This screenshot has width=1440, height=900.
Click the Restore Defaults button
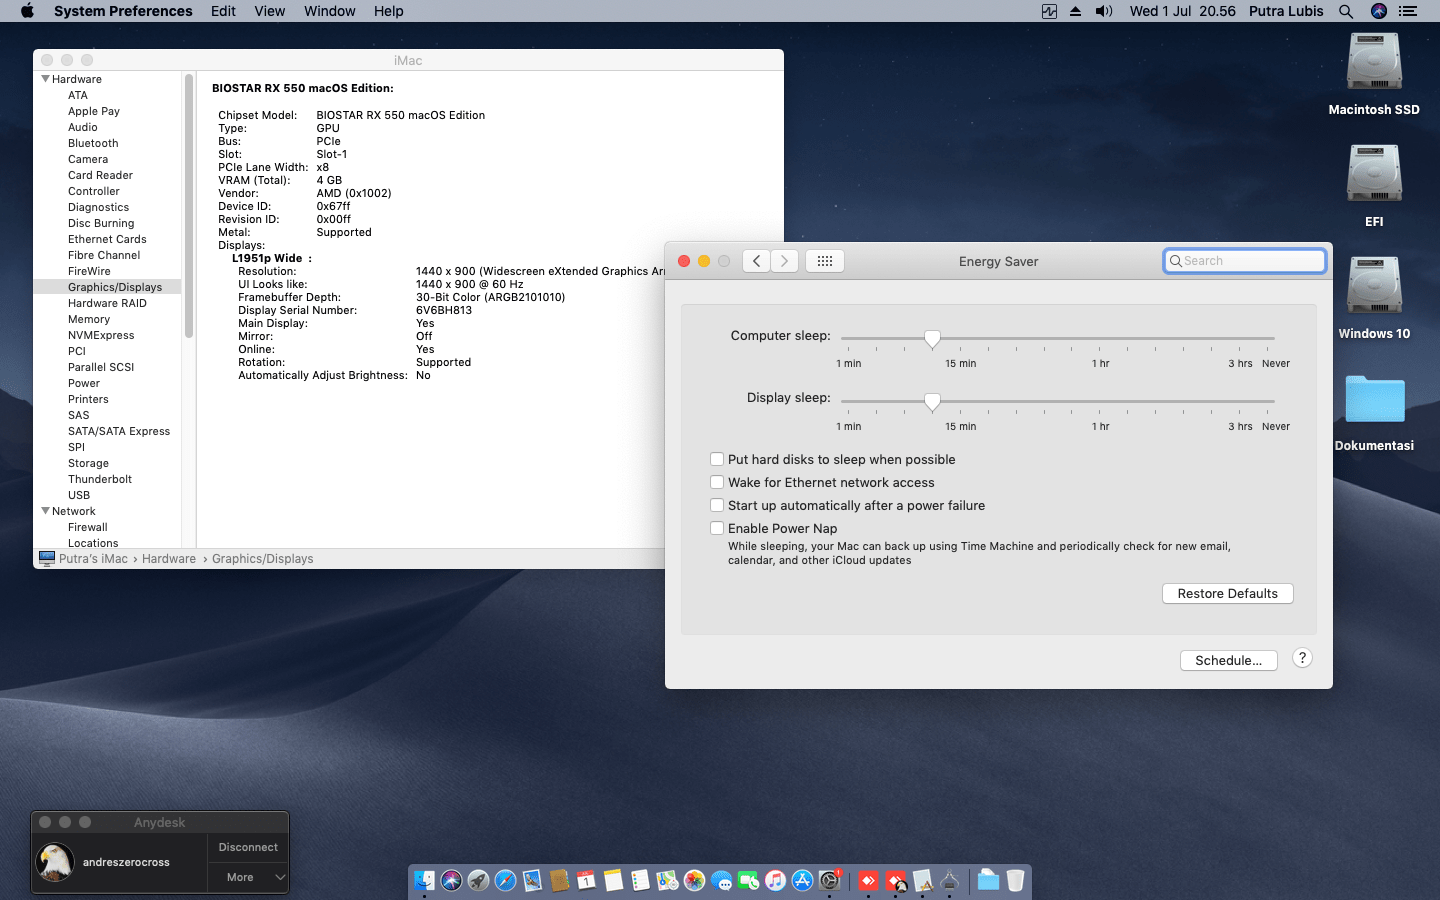(x=1227, y=593)
